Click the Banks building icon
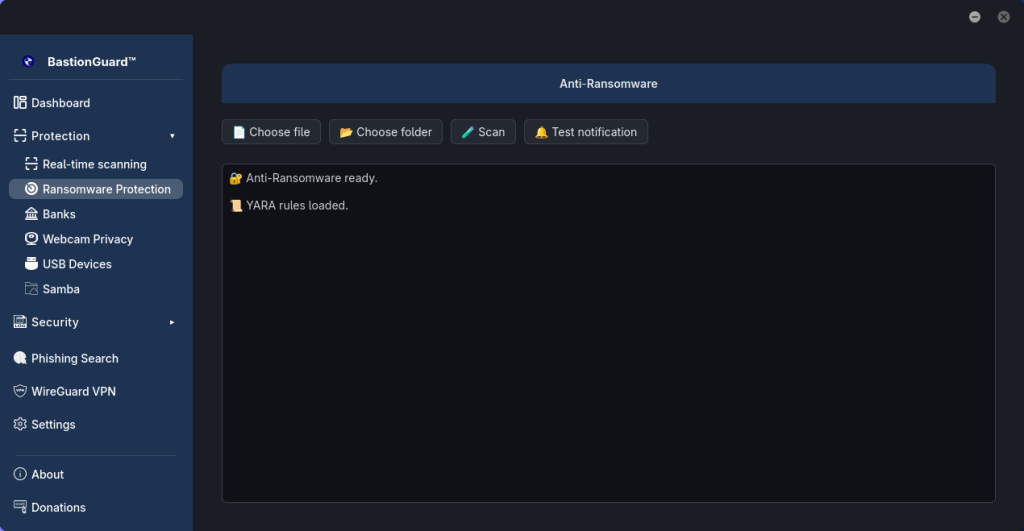The height and width of the screenshot is (531, 1024). pos(31,214)
